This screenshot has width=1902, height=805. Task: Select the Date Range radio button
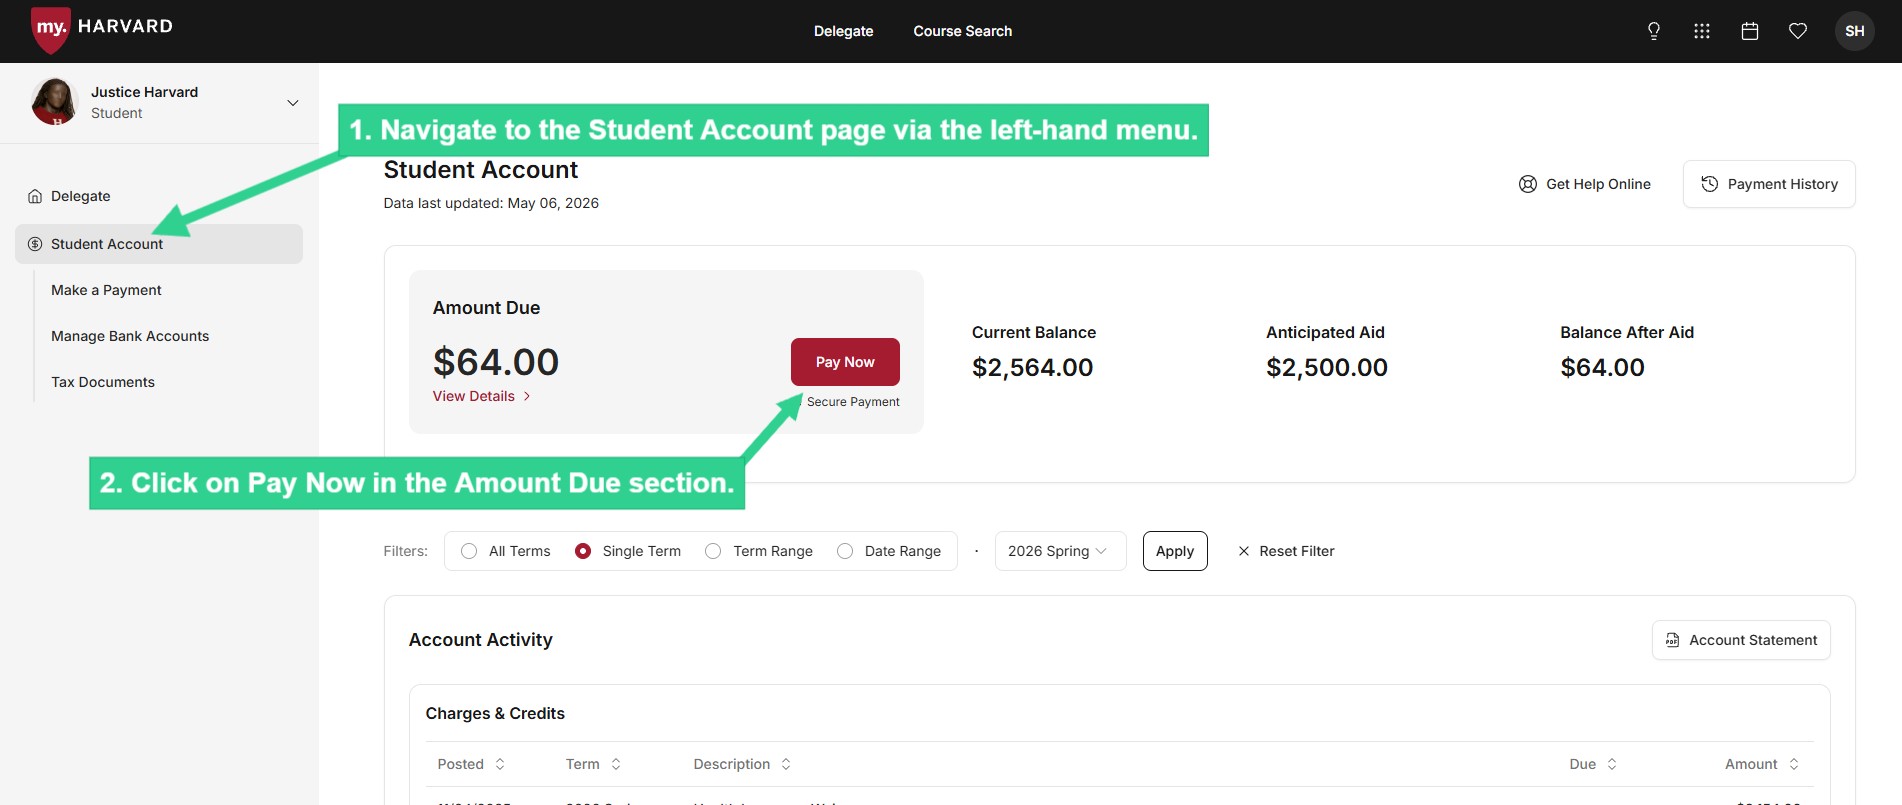pos(845,551)
